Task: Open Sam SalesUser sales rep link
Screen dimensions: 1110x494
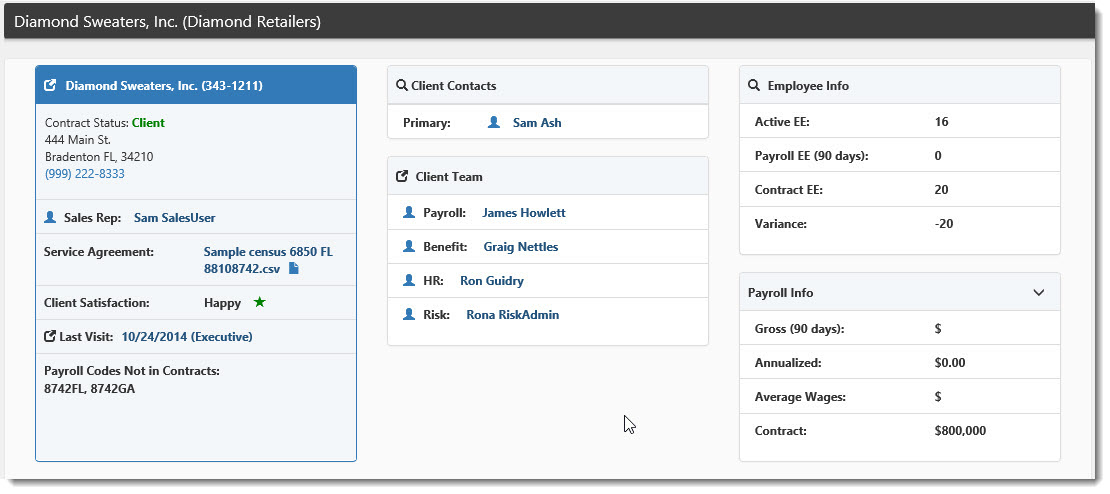Action: point(175,218)
